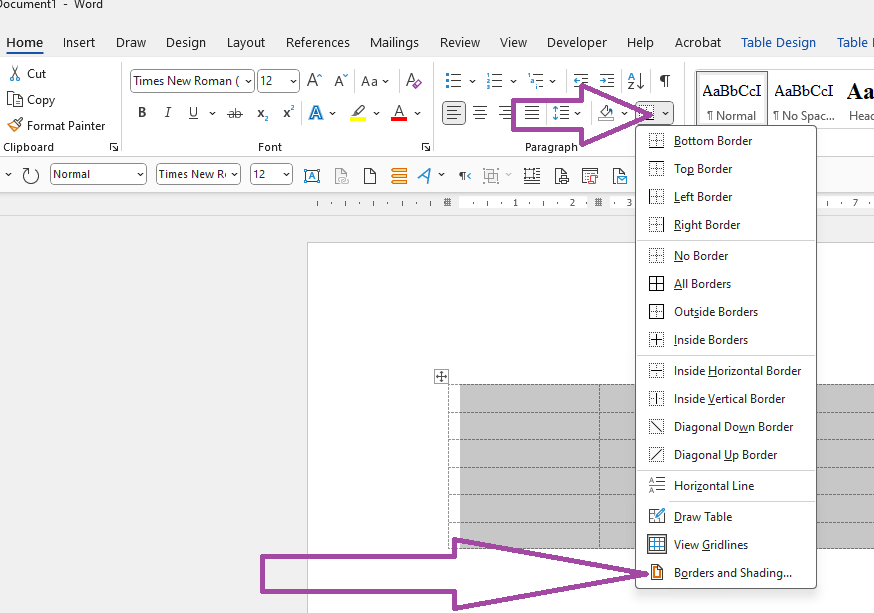Switch to the Table Design tab
This screenshot has height=613, width=874.
pyautogui.click(x=778, y=42)
